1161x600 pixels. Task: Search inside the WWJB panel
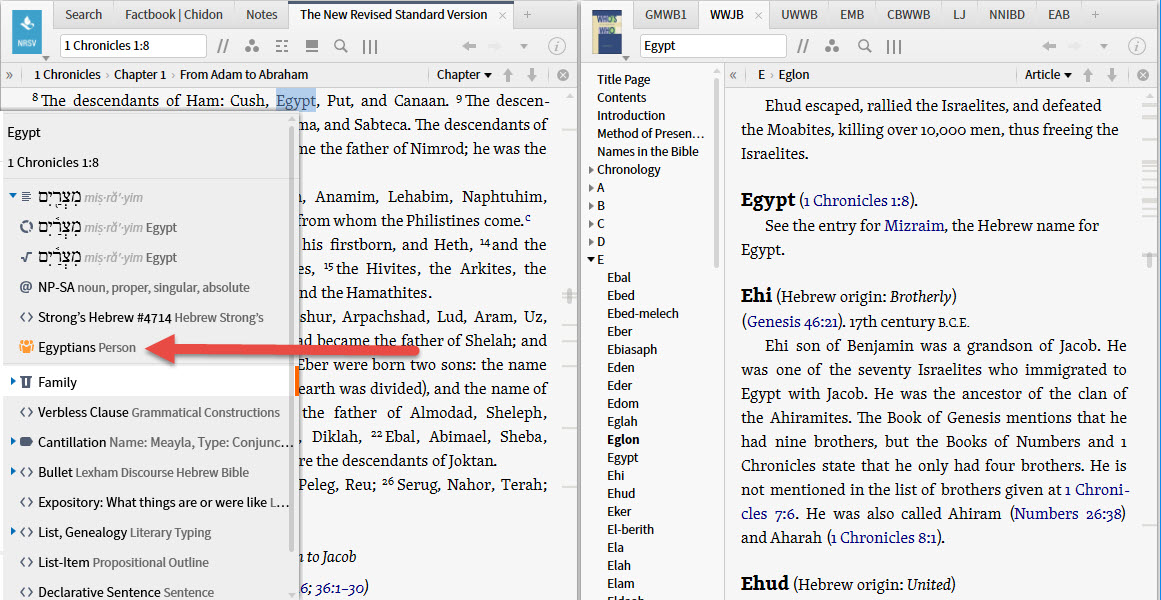[x=863, y=46]
